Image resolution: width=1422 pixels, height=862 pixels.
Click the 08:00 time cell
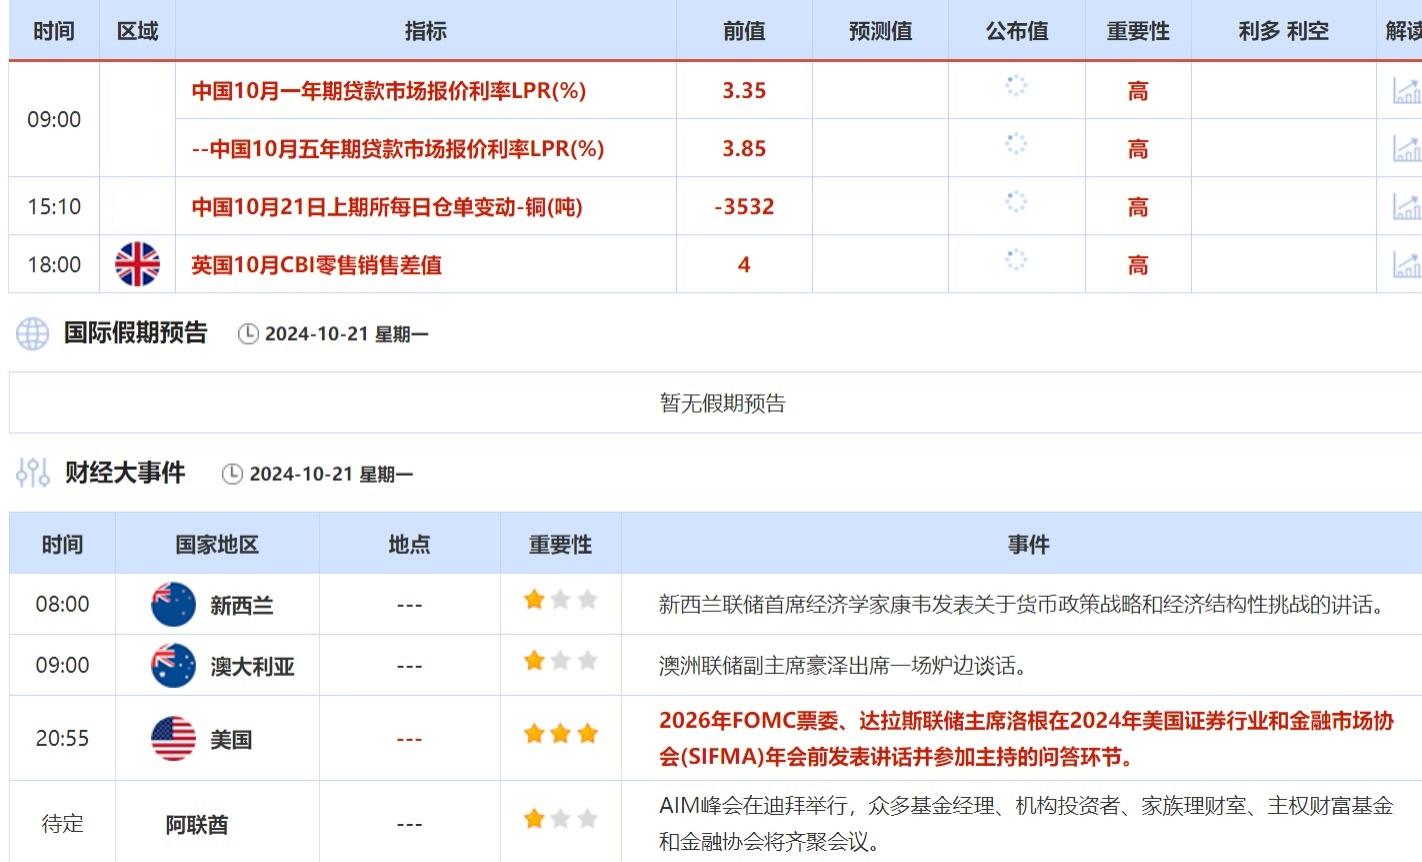point(62,604)
